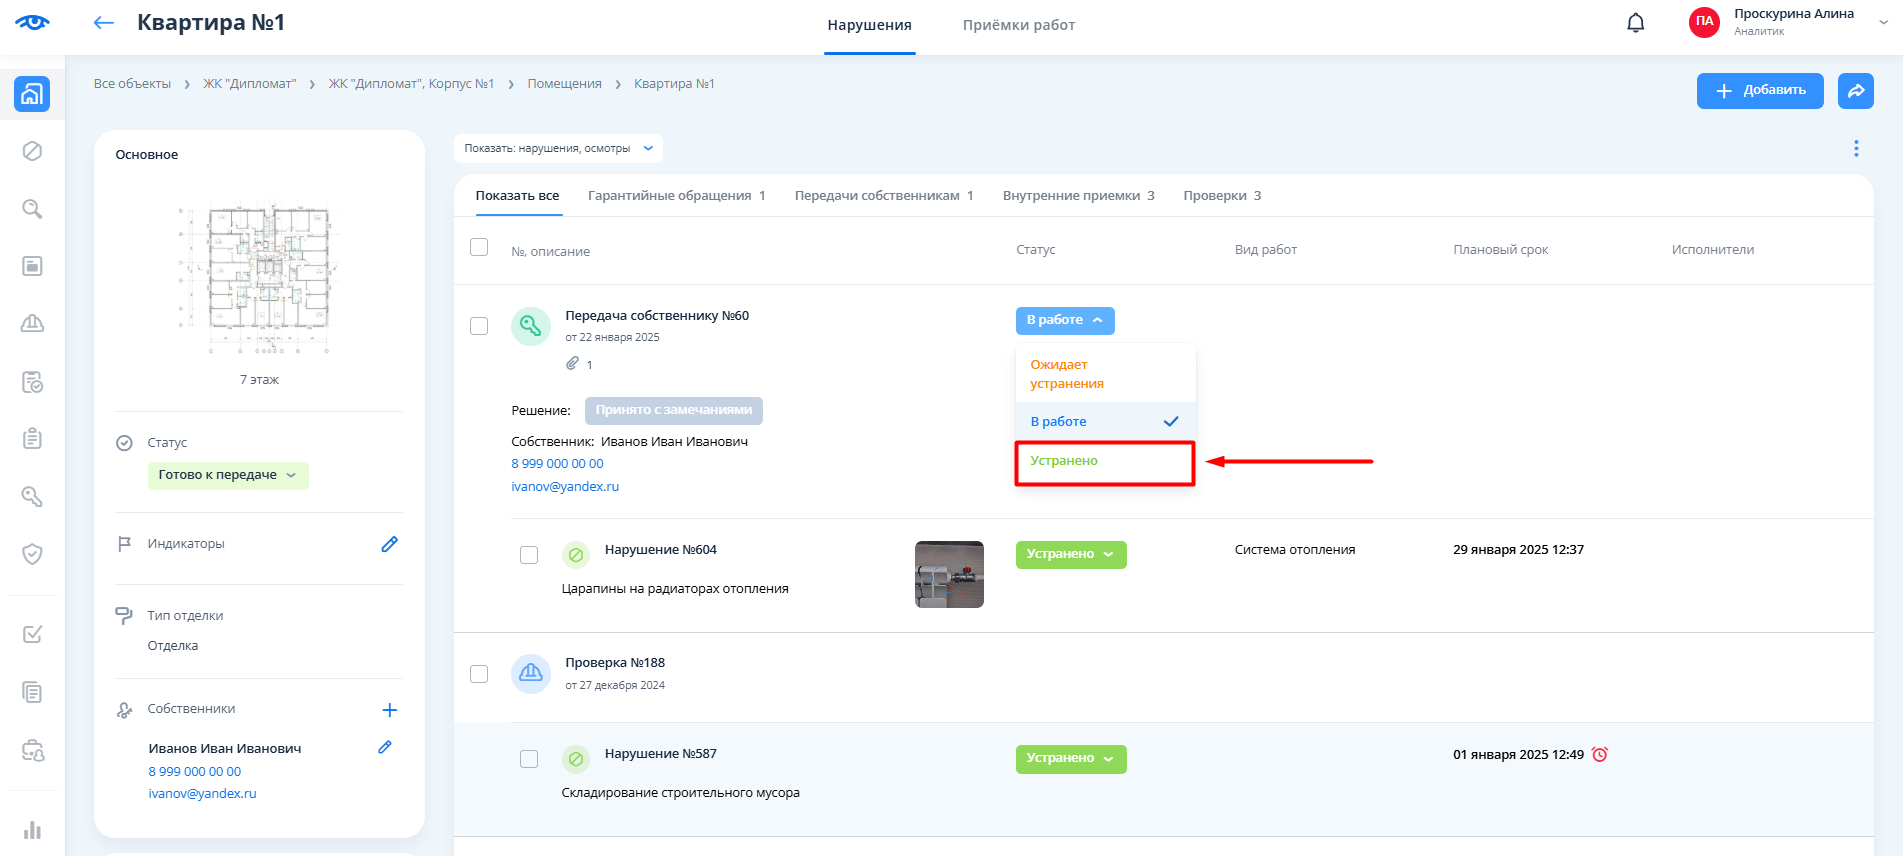Click the back arrow next to Квартира №1
Image resolution: width=1903 pixels, height=856 pixels.
tap(104, 23)
